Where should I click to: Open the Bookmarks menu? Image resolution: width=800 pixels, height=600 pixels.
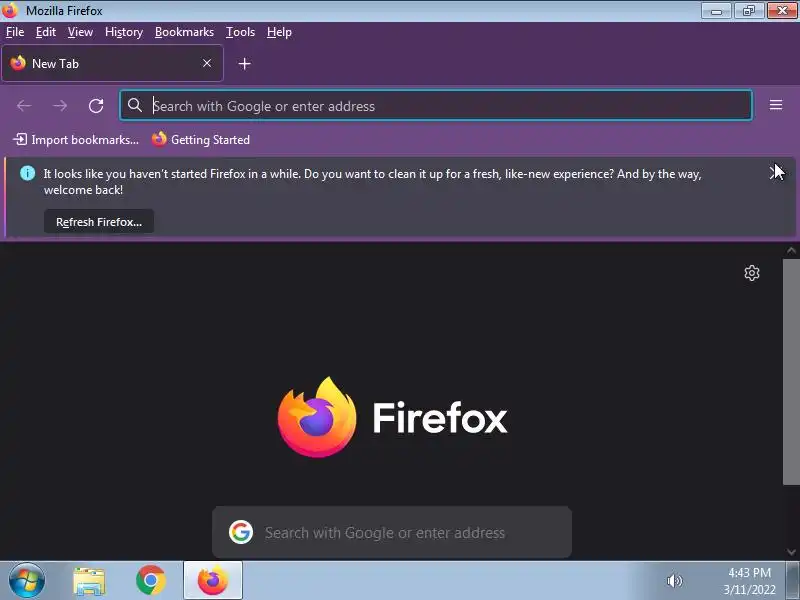pos(184,32)
